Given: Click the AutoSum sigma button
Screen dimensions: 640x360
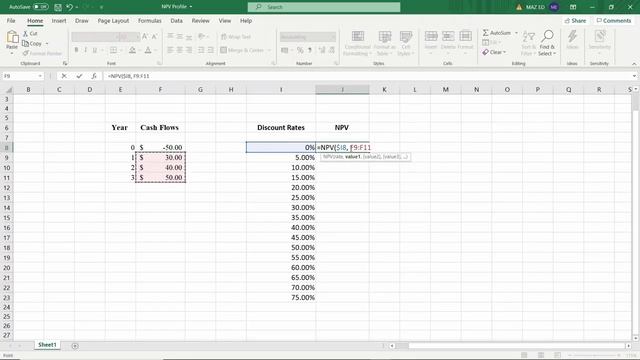Looking at the screenshot, I should point(497,33).
